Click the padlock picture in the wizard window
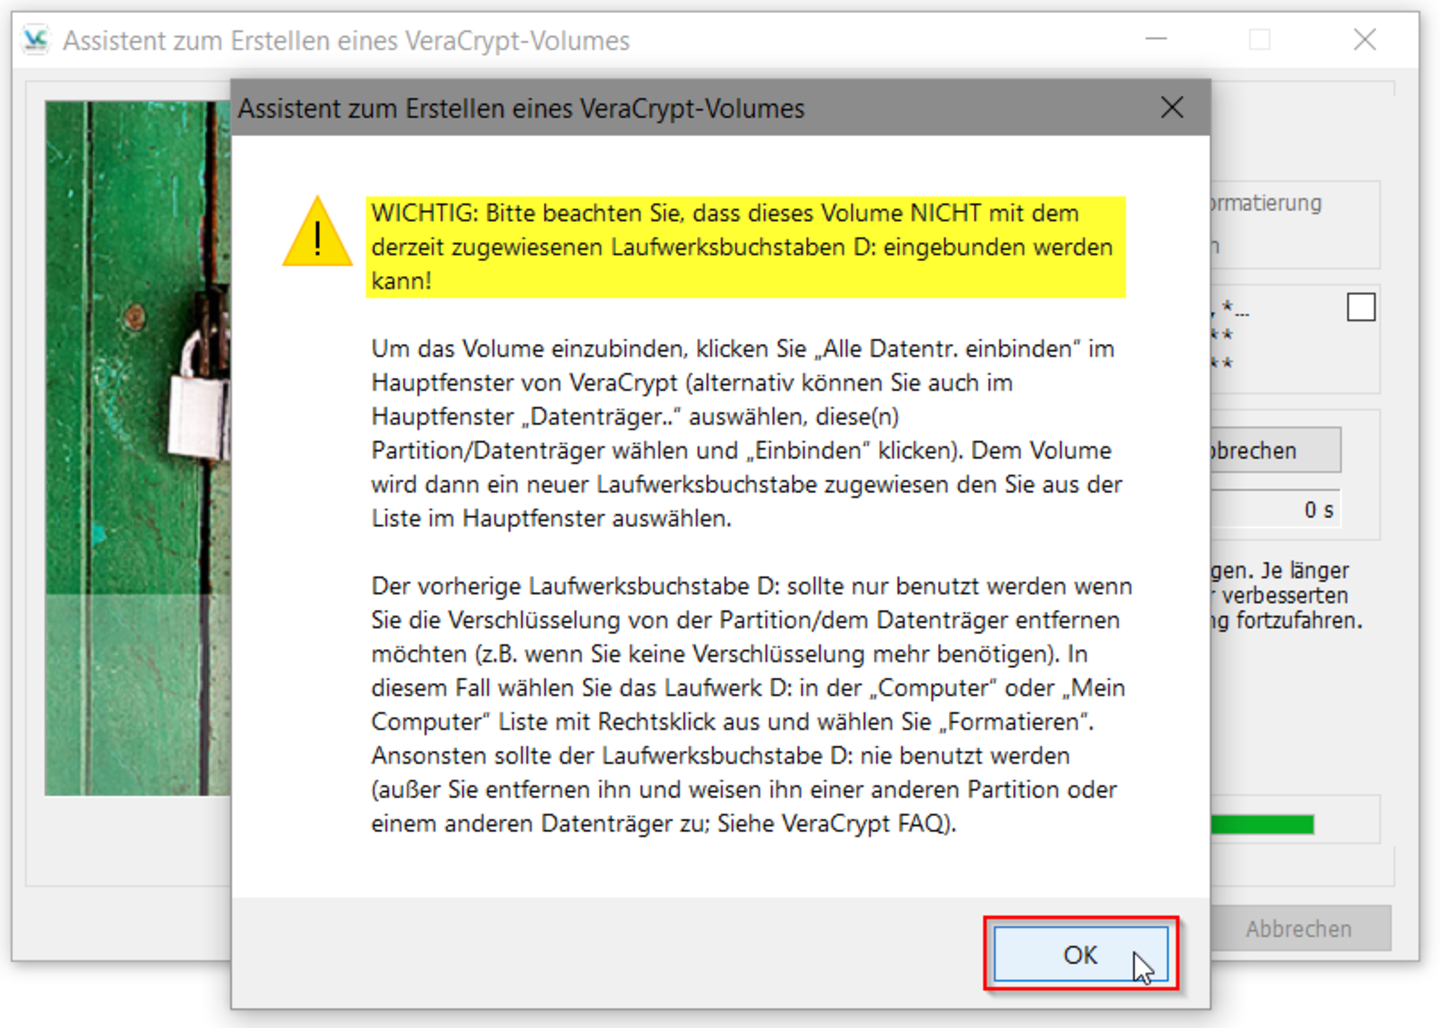Image resolution: width=1440 pixels, height=1028 pixels. 138,448
